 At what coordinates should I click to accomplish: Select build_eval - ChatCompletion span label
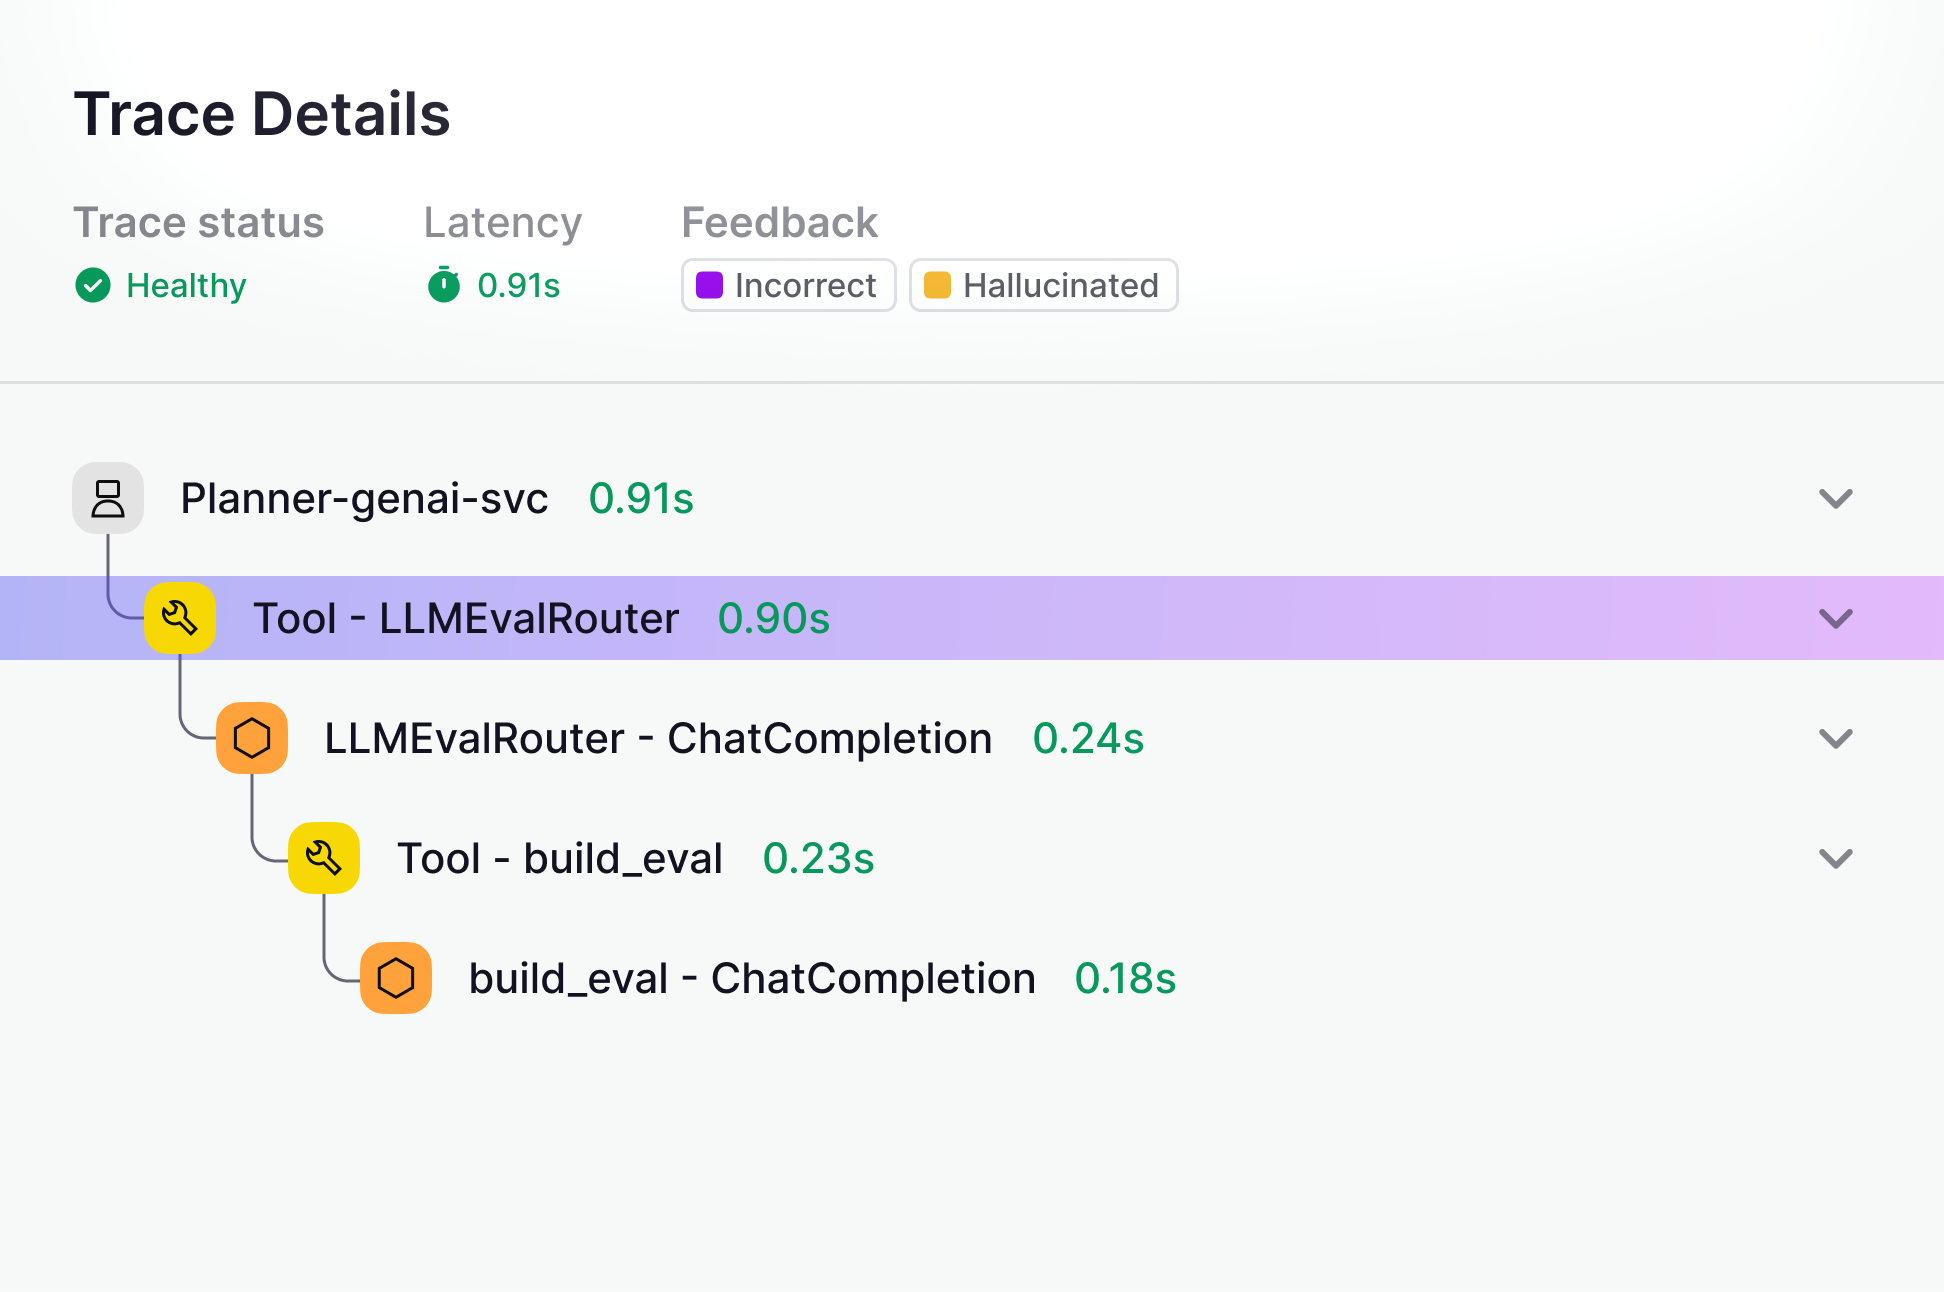752,978
